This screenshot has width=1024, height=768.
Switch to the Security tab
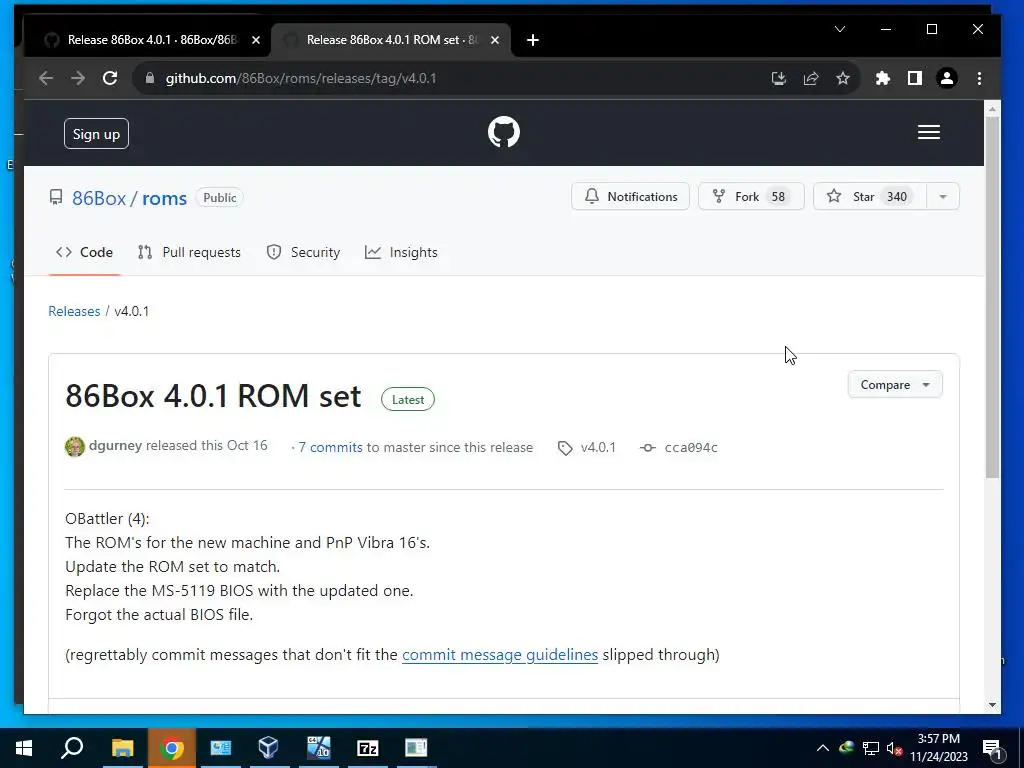point(303,253)
